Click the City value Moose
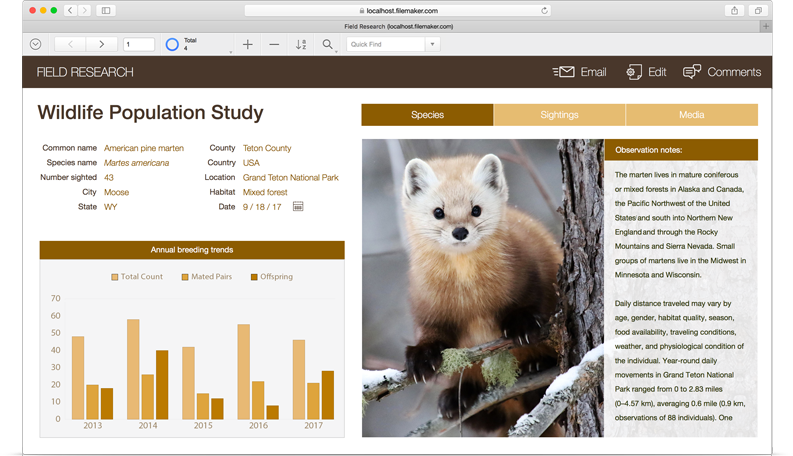 point(116,192)
